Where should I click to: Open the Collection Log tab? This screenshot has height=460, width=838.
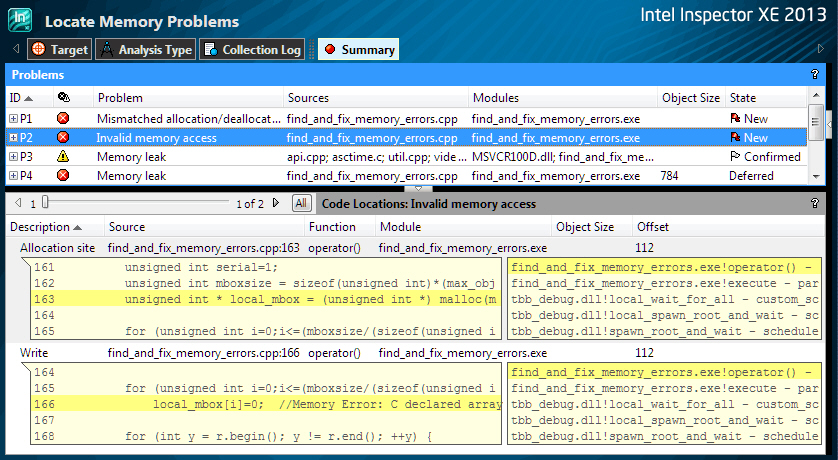252,49
